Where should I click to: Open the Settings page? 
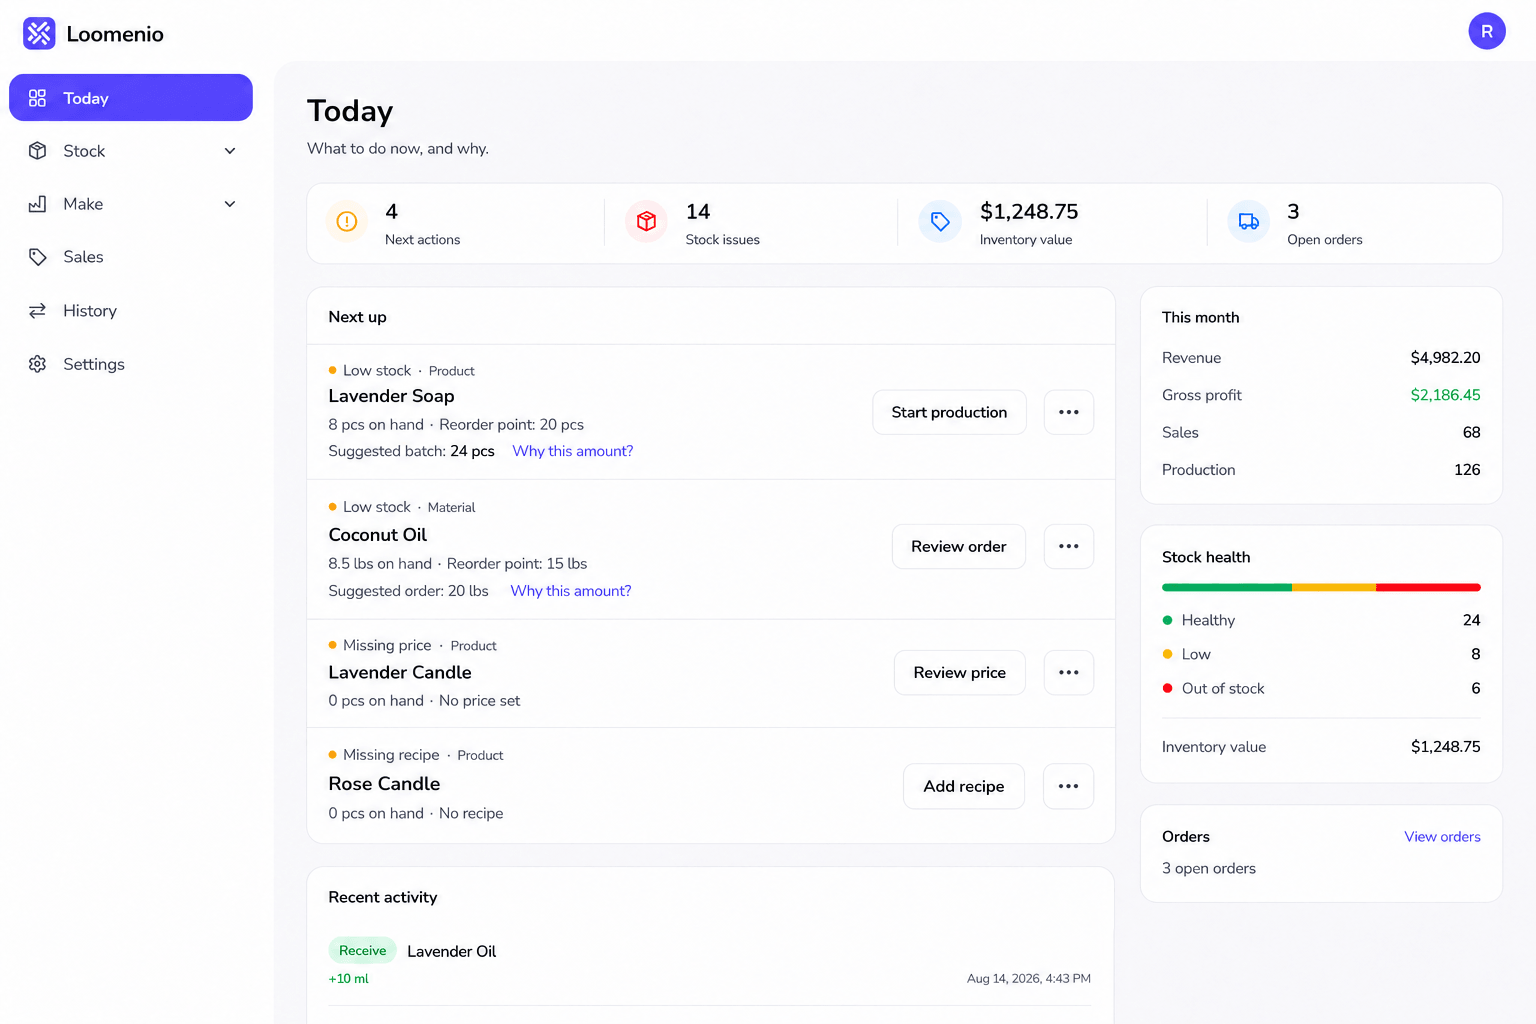click(131, 364)
